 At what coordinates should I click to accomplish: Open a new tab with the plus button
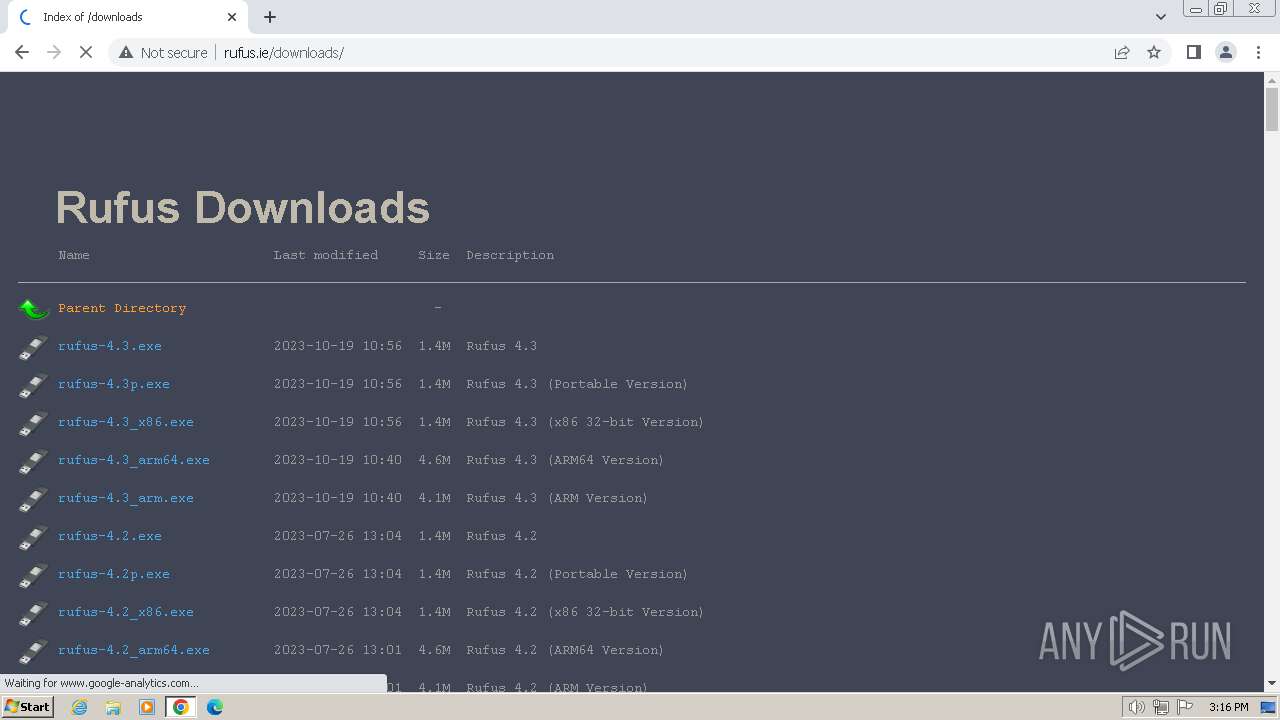tap(270, 17)
